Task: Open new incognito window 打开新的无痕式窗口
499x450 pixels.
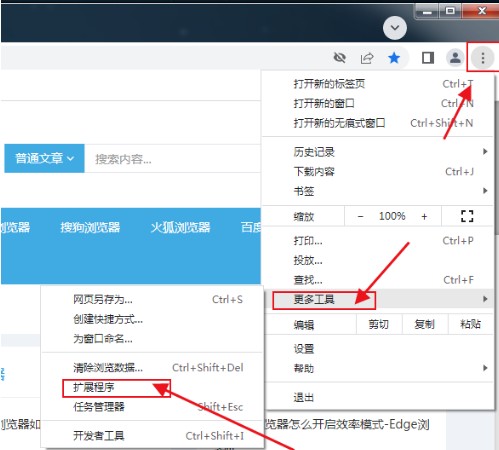Action: pyautogui.click(x=377, y=123)
